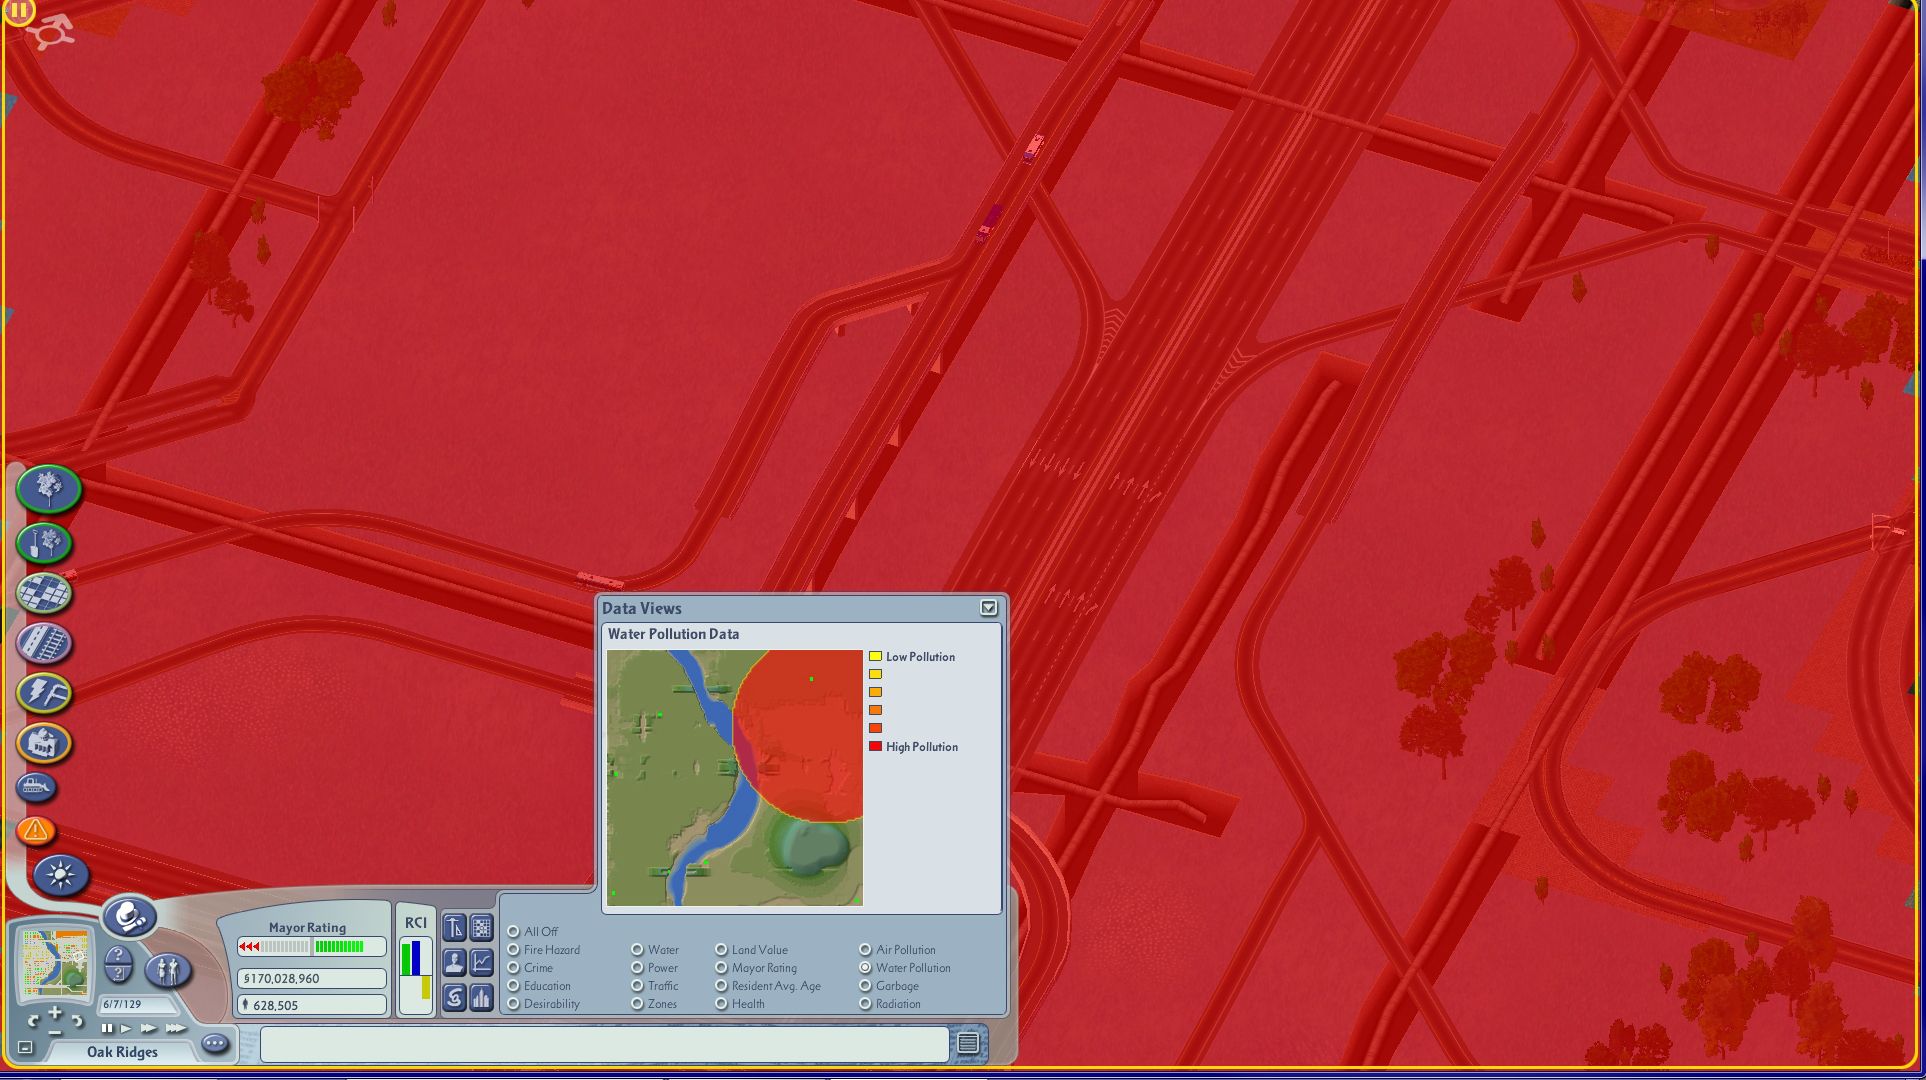Screen dimensions: 1926x1080
Task: Click the Low Pollution yellow legend swatch
Action: [x=875, y=656]
